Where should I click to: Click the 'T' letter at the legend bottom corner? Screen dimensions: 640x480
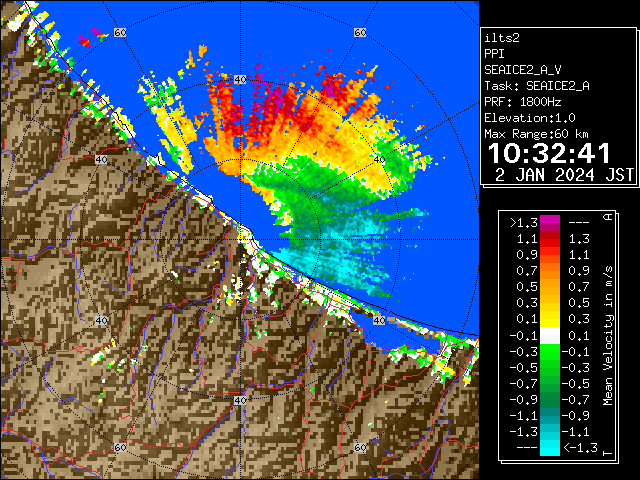pyautogui.click(x=608, y=453)
